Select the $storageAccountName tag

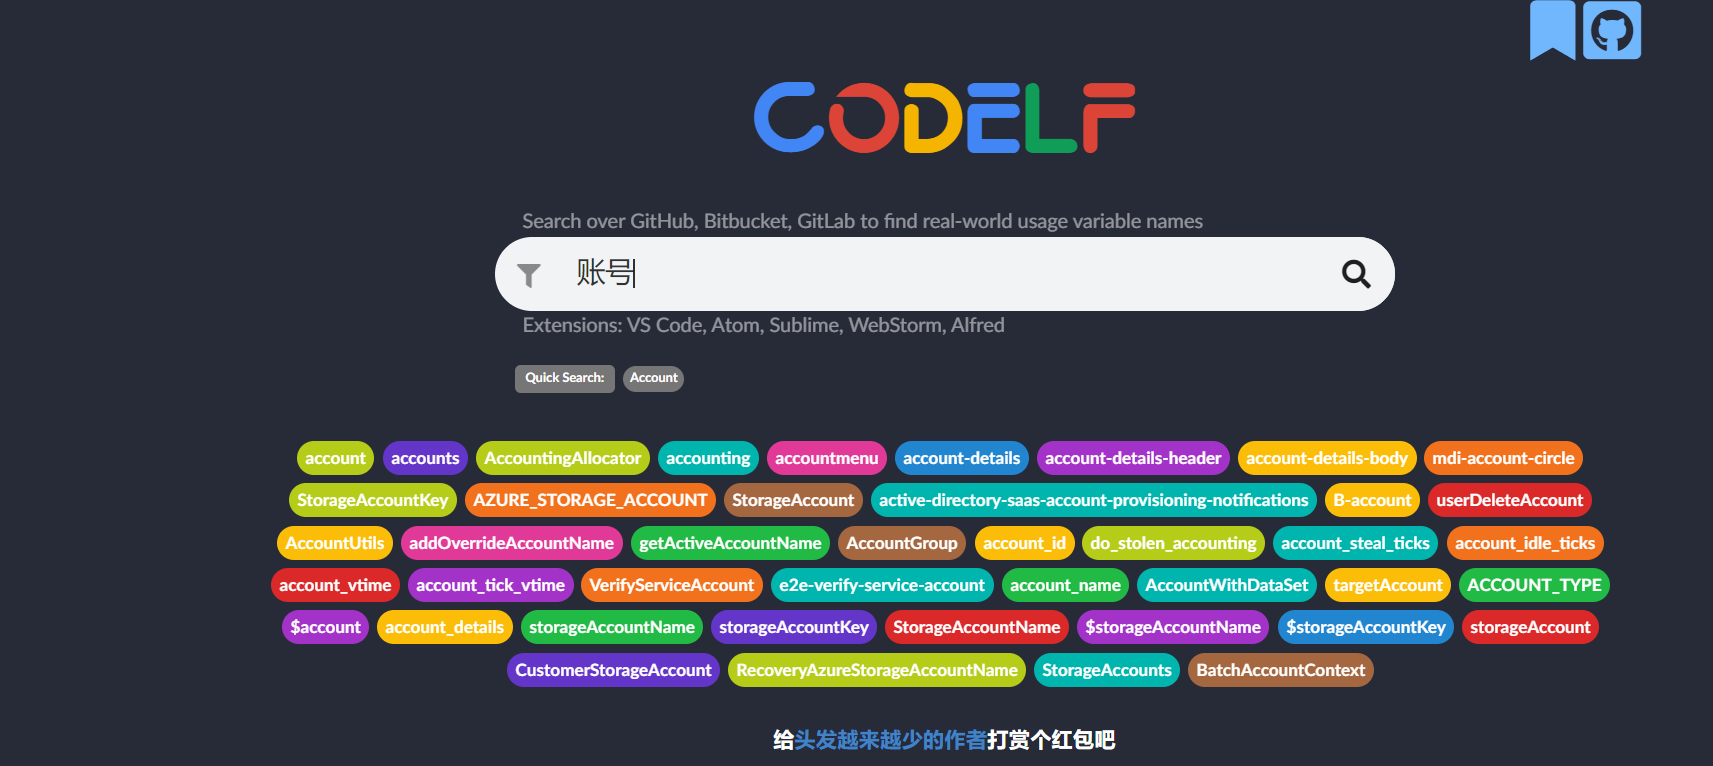[1173, 627]
